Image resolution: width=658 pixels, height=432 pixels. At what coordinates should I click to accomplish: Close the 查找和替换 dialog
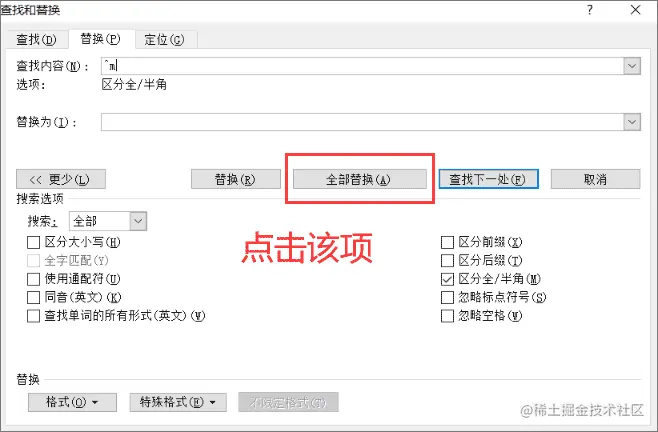(x=635, y=10)
